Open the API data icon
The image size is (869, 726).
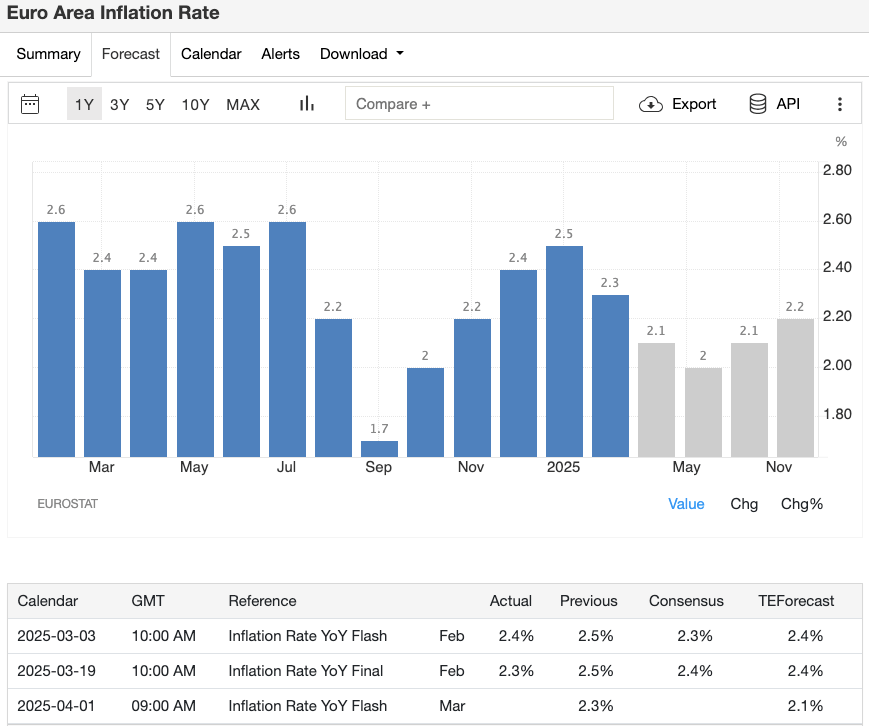tap(759, 103)
